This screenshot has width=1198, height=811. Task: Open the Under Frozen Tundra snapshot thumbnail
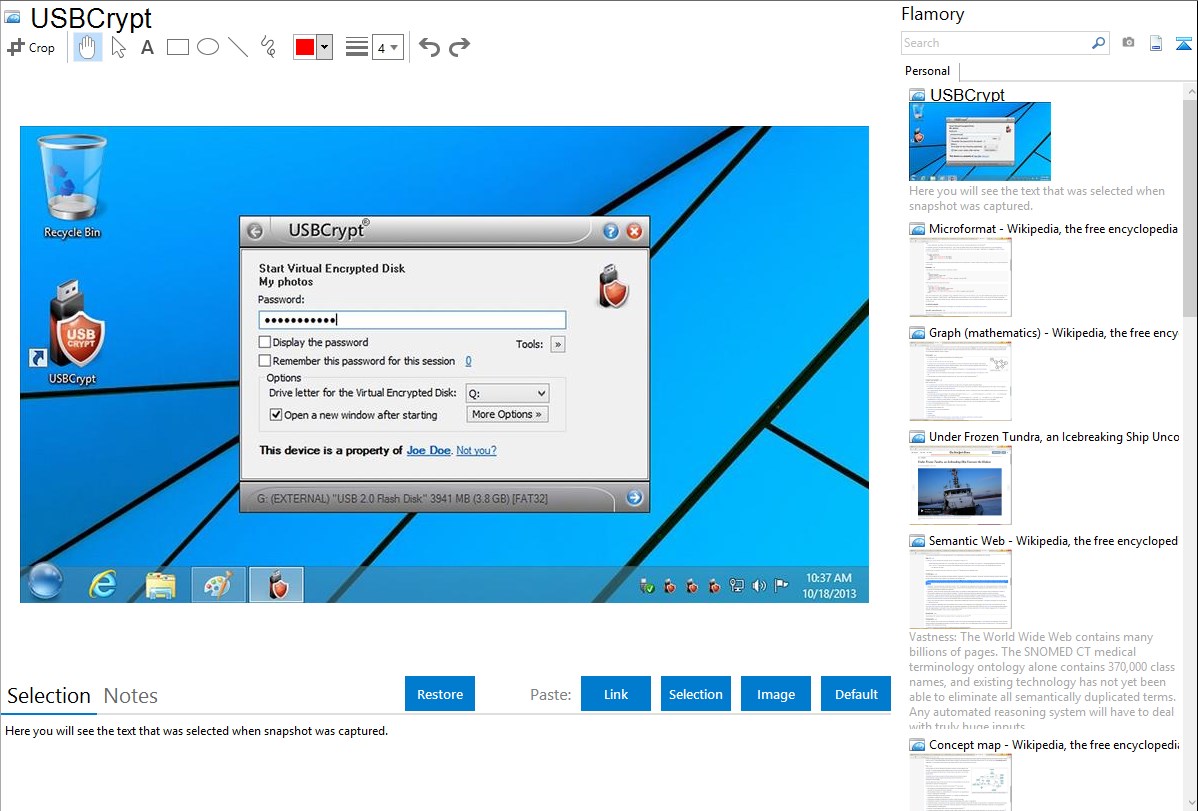click(960, 485)
